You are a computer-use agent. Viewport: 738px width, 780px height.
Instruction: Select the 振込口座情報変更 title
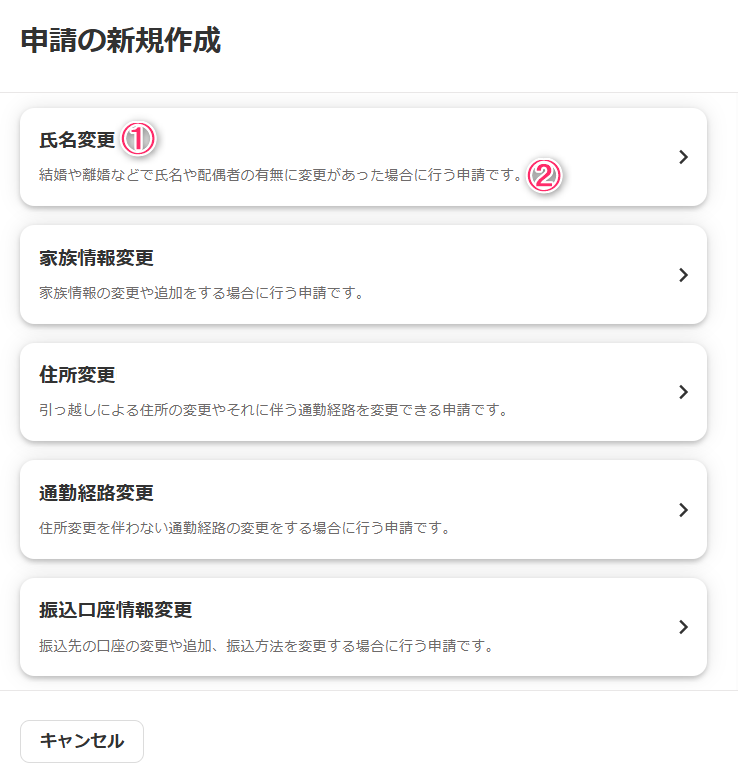point(115,610)
